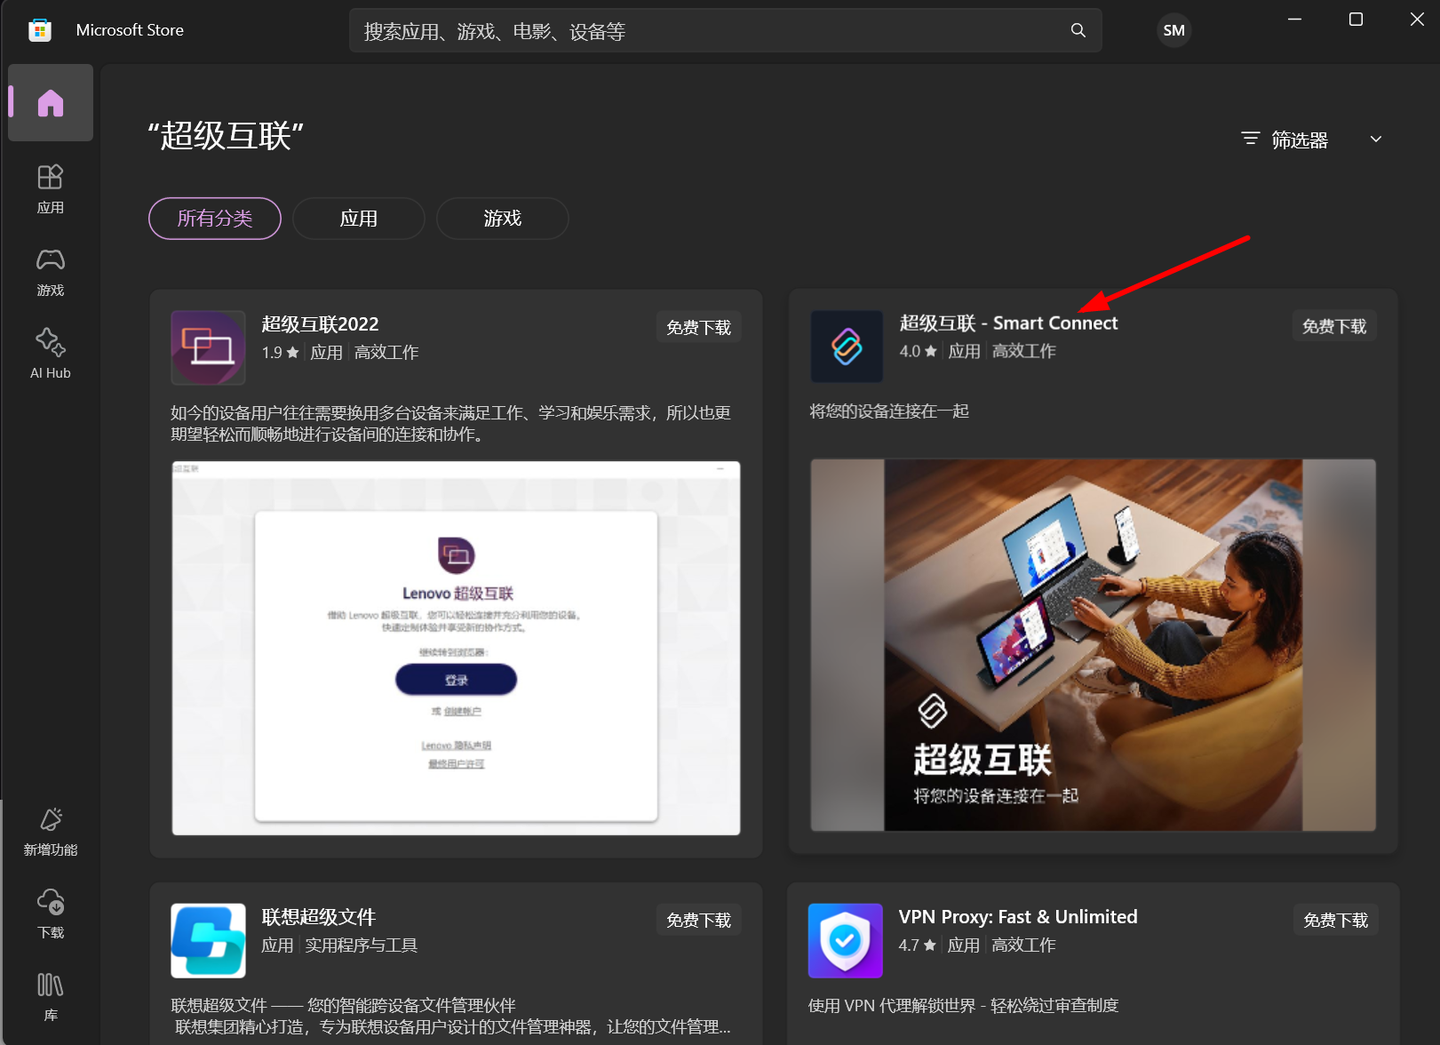Maximize the Microsoft Store window
This screenshot has height=1045, width=1440.
1356,19
